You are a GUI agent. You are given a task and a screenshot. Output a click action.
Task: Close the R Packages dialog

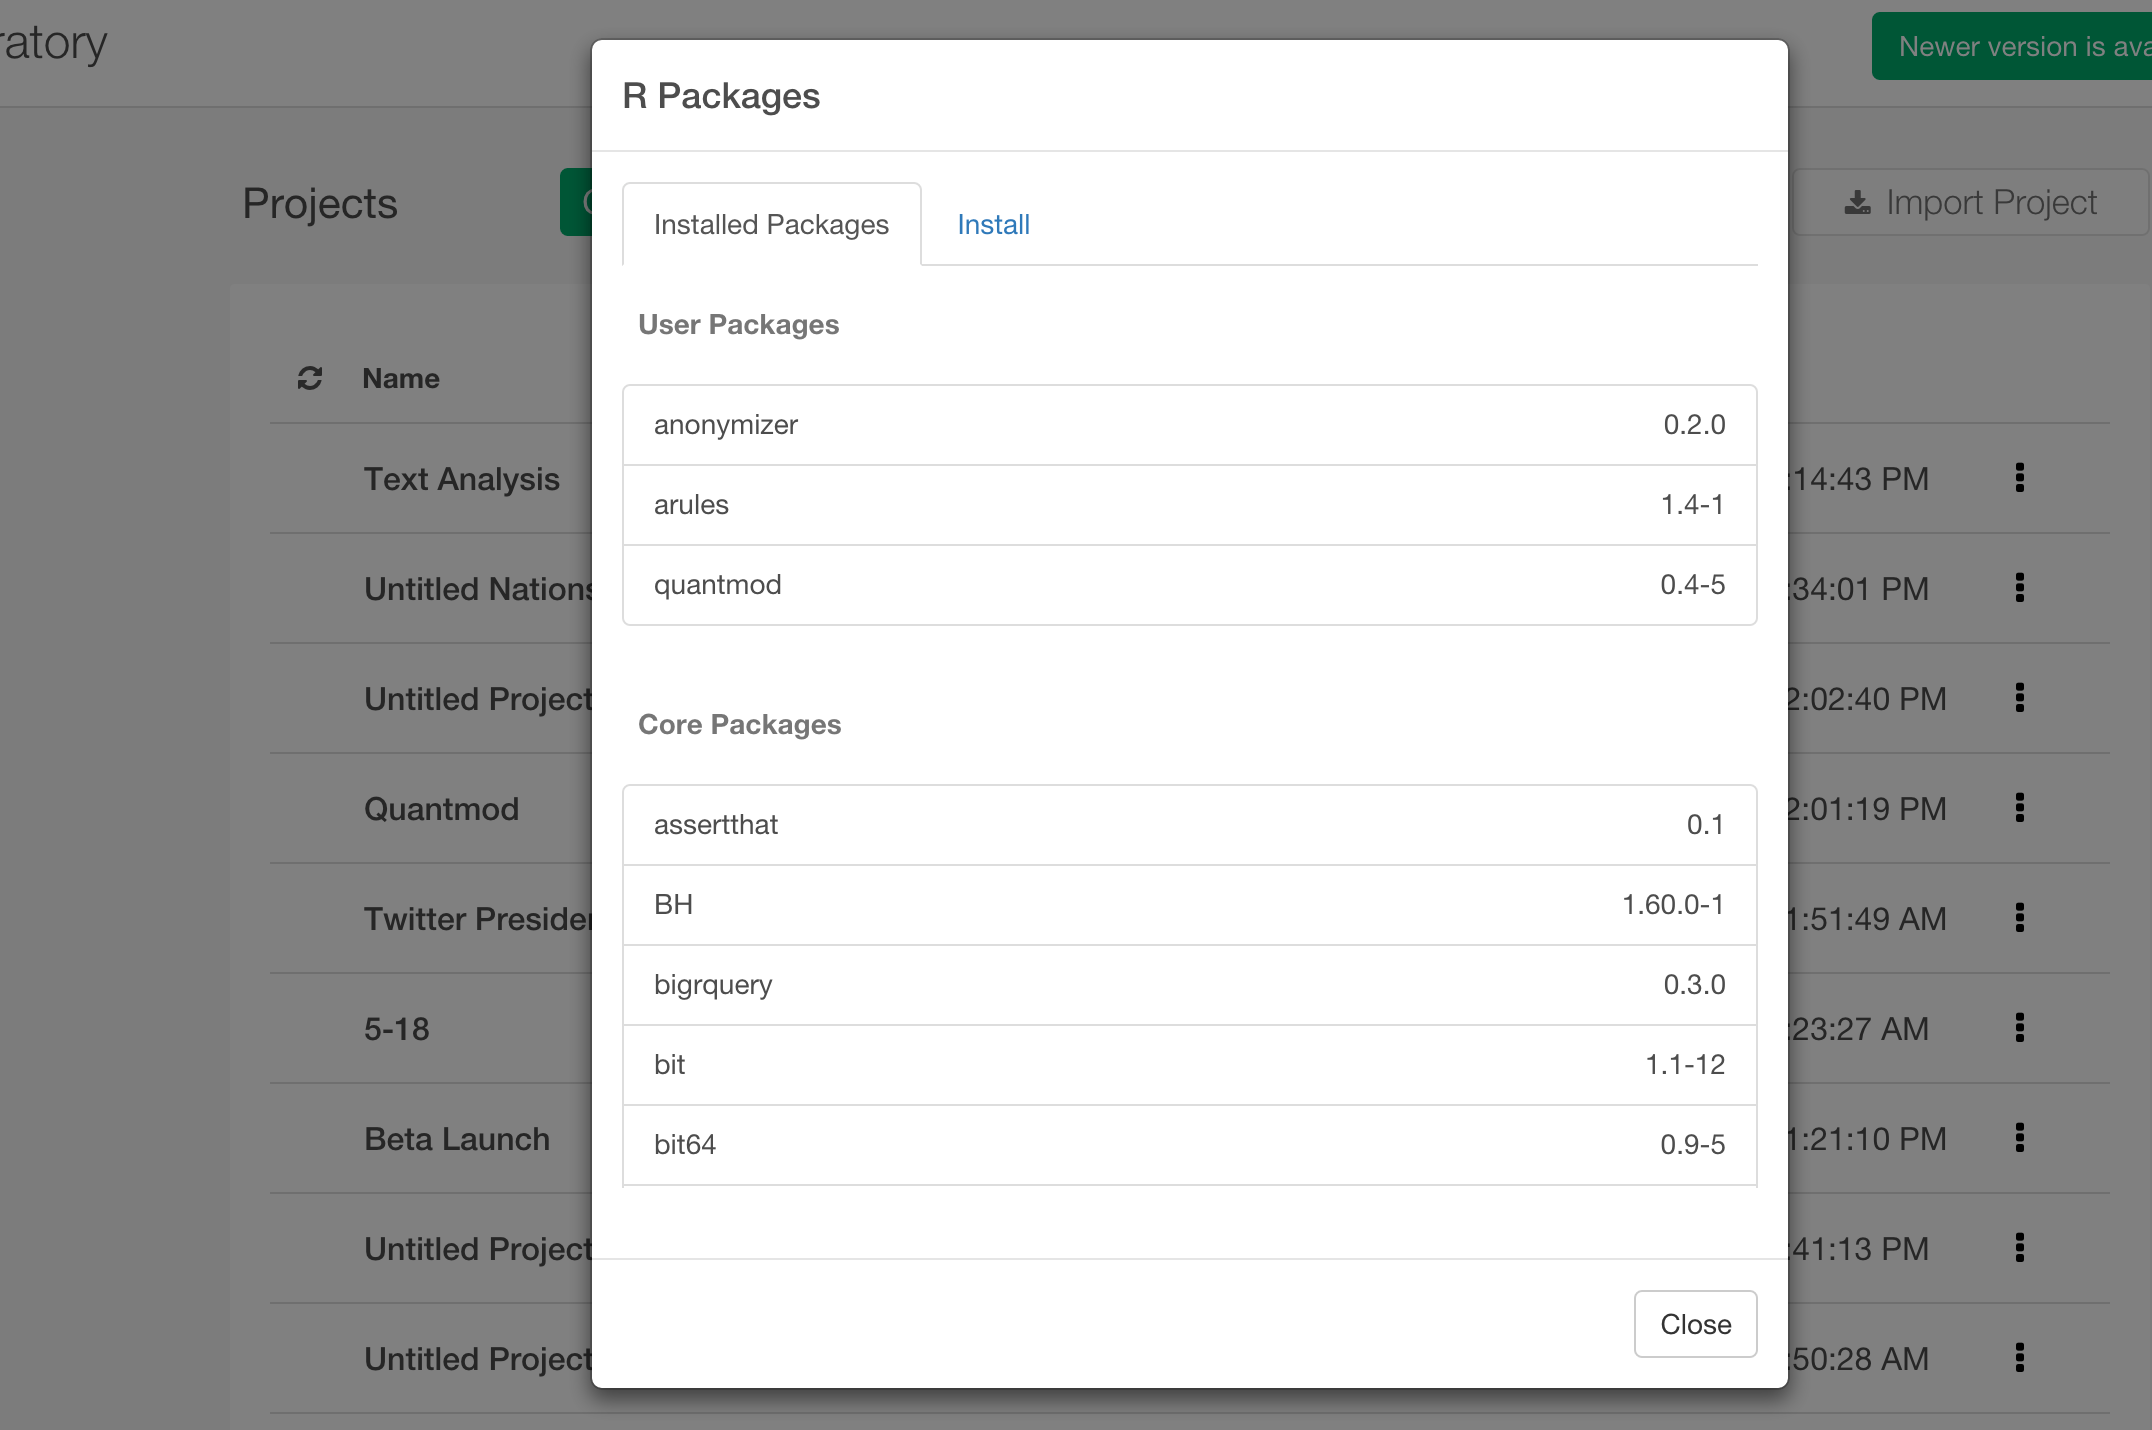point(1694,1324)
